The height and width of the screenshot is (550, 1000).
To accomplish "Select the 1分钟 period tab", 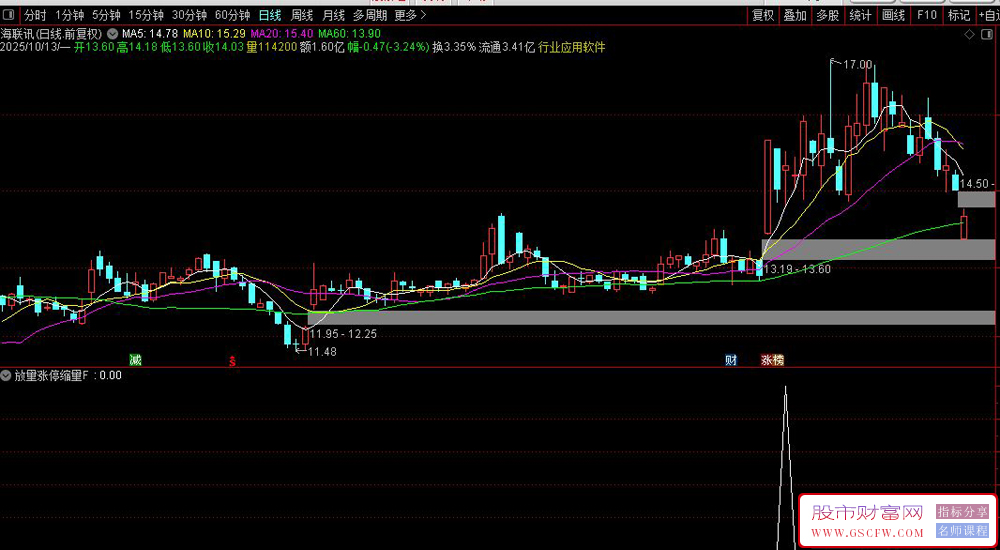I will click(x=70, y=15).
